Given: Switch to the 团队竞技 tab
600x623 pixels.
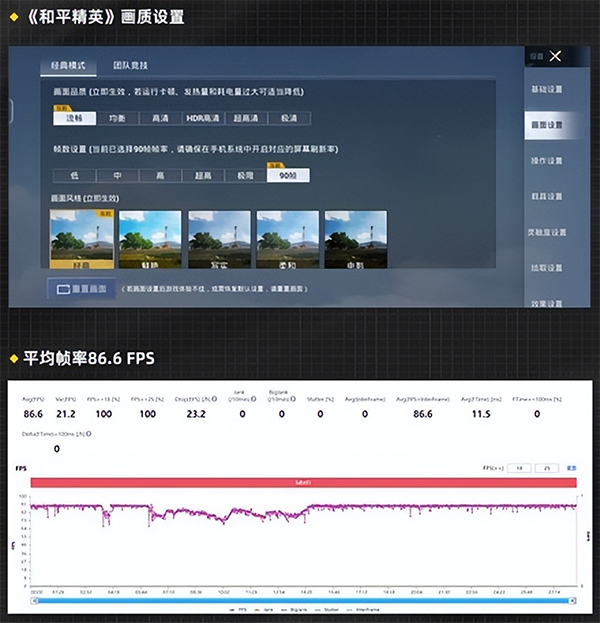Looking at the screenshot, I should (x=130, y=66).
